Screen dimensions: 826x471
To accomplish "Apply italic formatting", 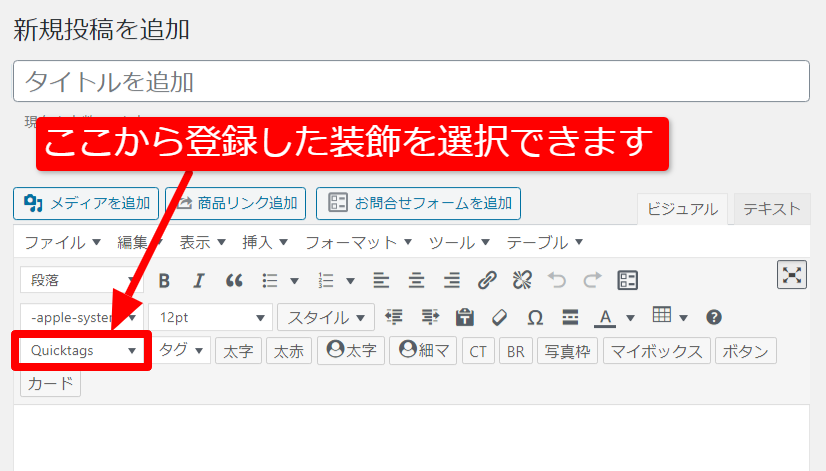I will coord(199,280).
